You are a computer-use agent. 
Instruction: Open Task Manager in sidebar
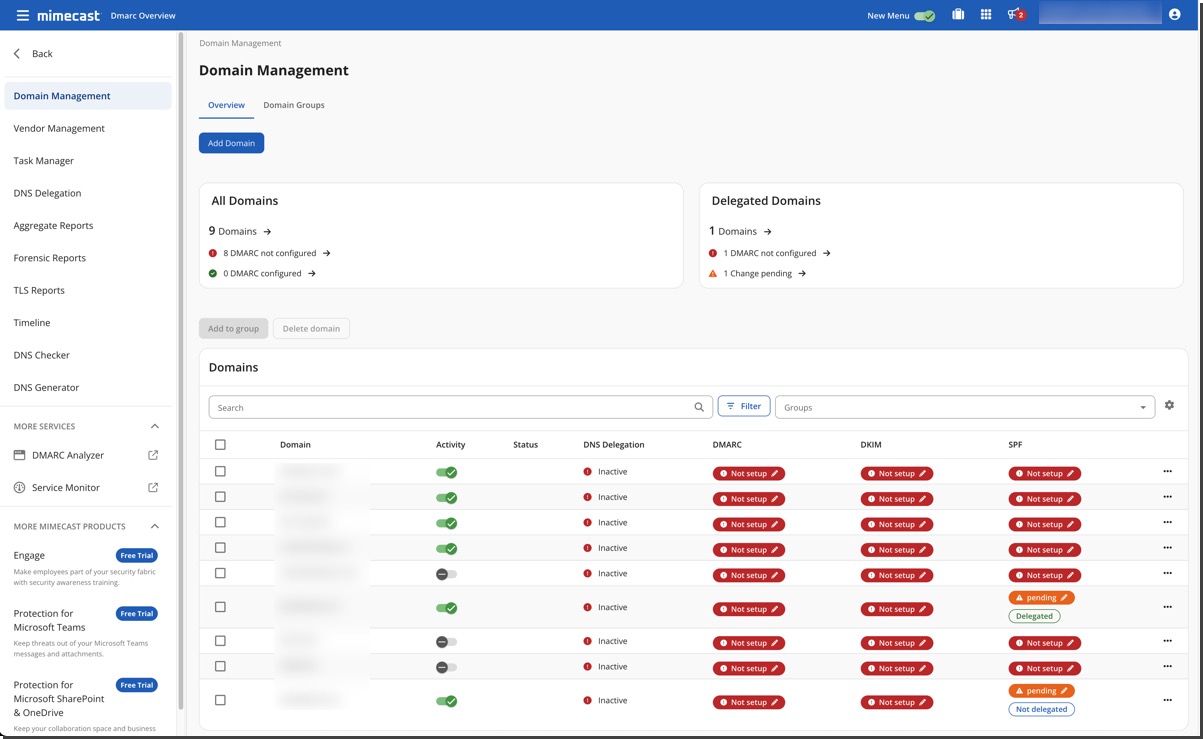pos(44,160)
